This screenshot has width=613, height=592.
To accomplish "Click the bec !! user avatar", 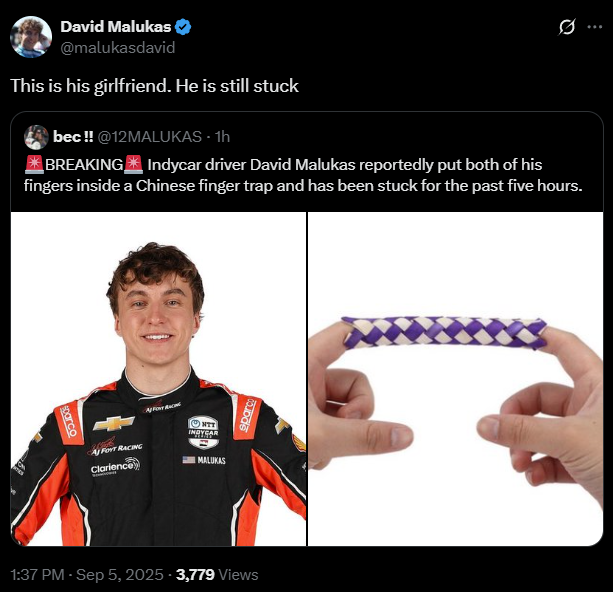I will pyautogui.click(x=36, y=137).
